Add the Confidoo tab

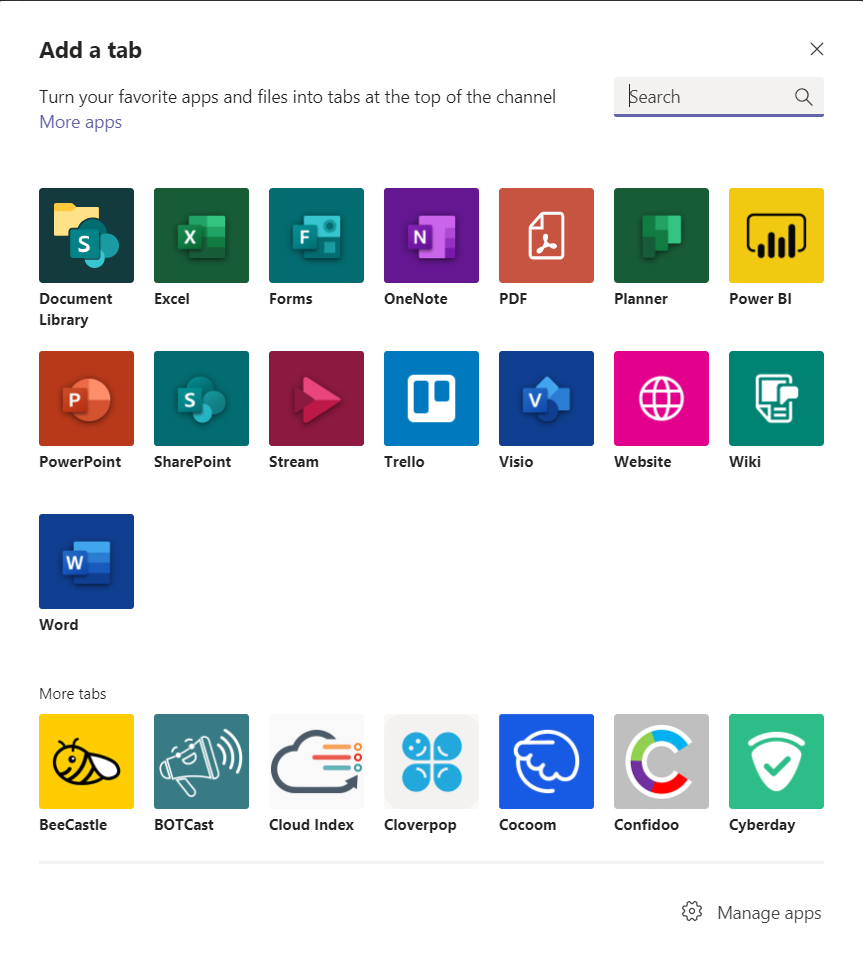[662, 761]
